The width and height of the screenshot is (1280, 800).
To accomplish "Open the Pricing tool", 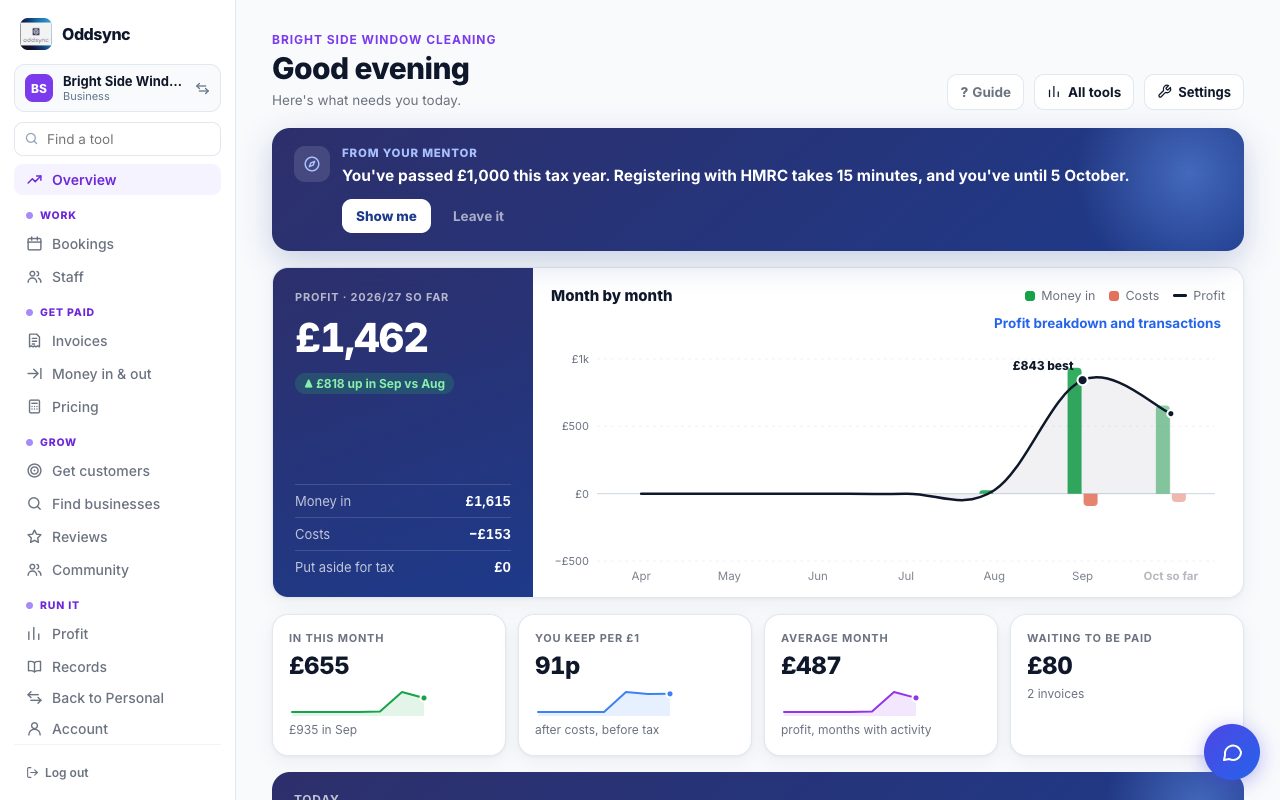I will (117, 407).
